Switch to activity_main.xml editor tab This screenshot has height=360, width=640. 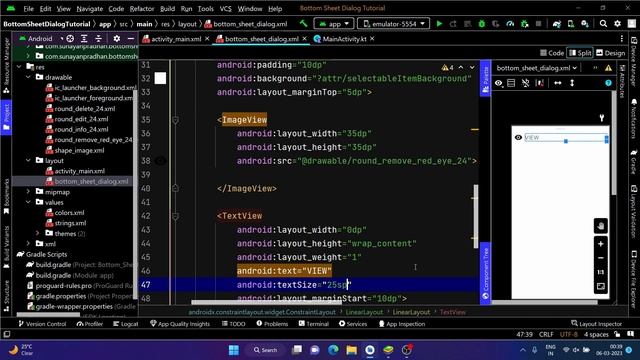click(176, 39)
